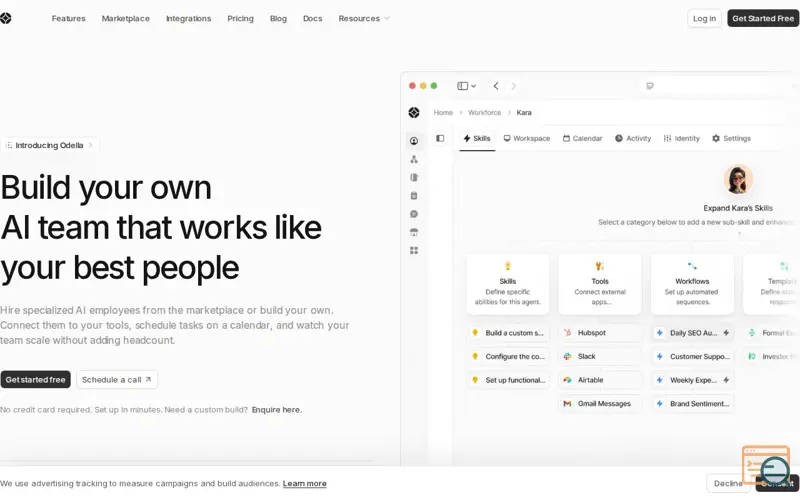Switch to the Settings tab

point(731,138)
